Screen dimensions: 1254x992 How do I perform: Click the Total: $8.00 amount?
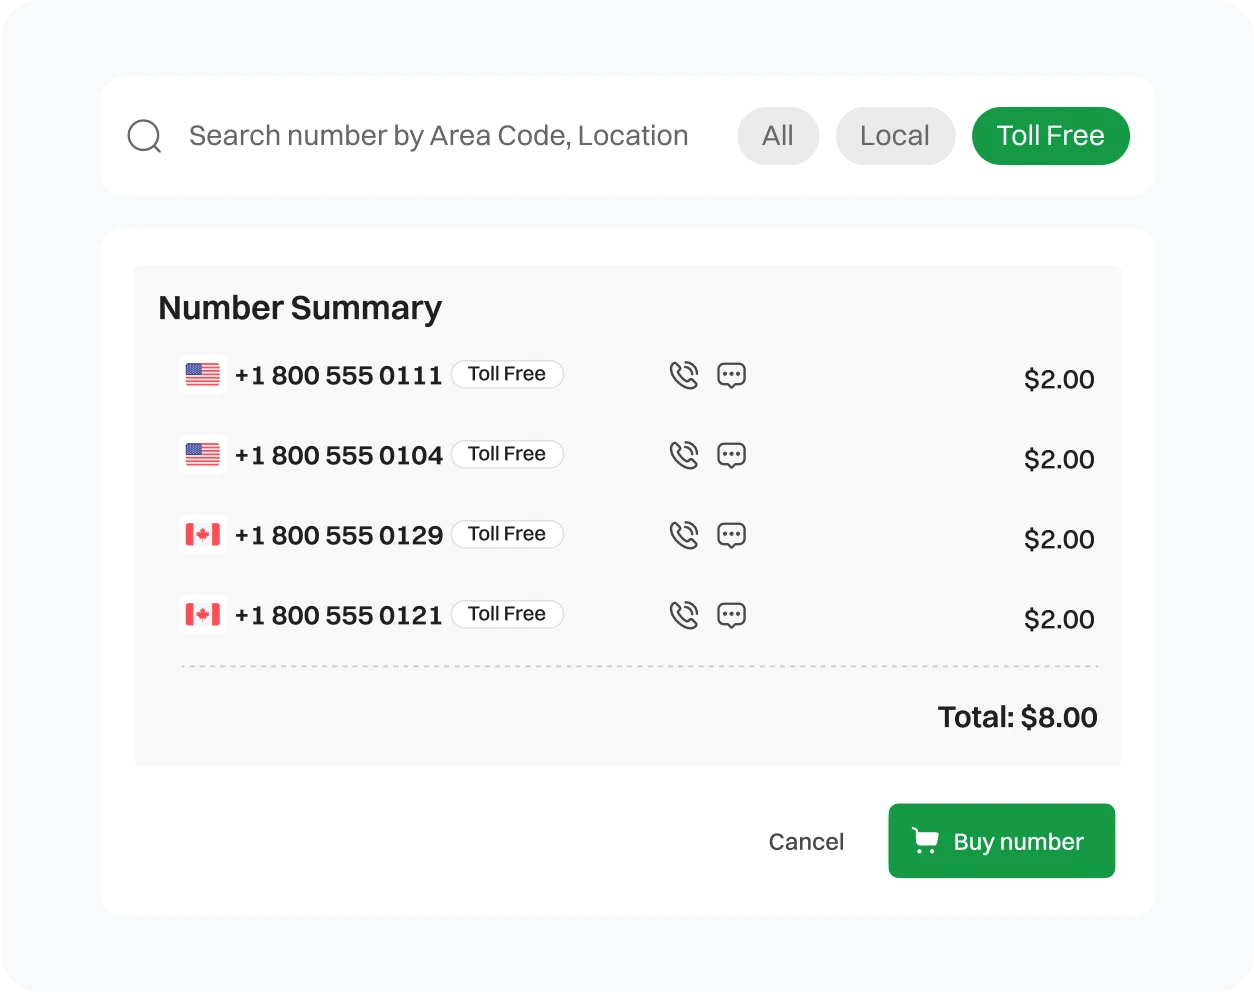(x=1017, y=716)
